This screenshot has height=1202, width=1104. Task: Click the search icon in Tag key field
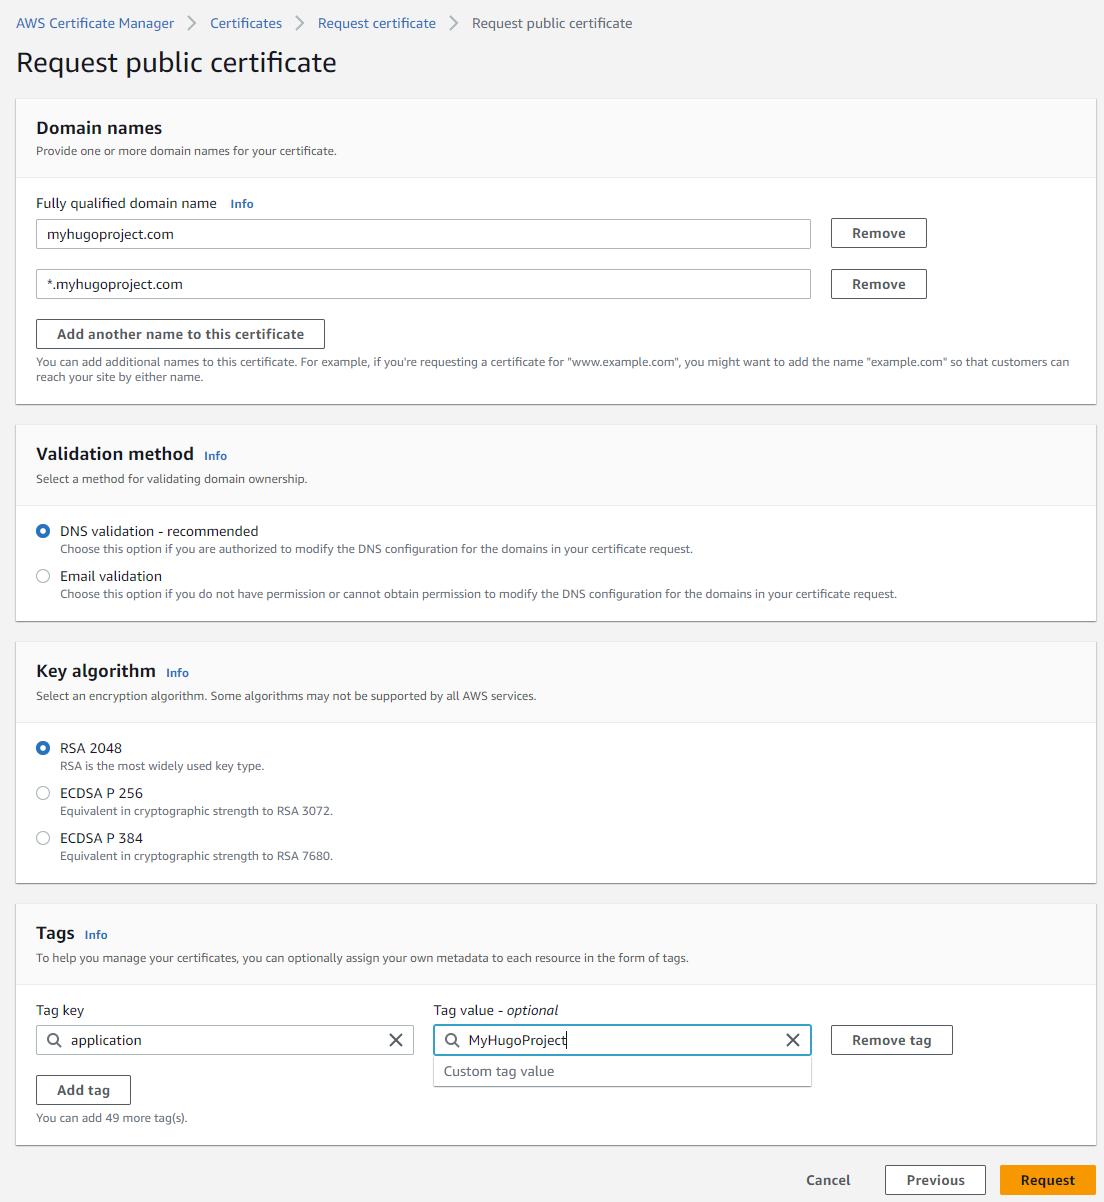(x=54, y=1040)
